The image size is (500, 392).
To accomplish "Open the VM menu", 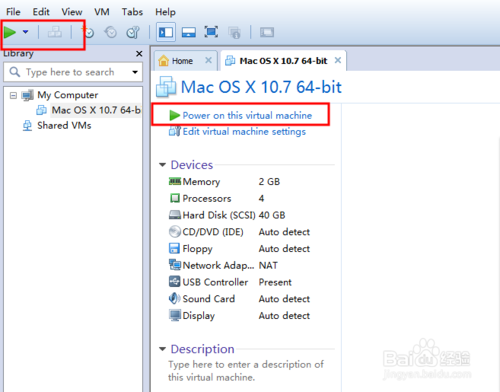I will [102, 12].
